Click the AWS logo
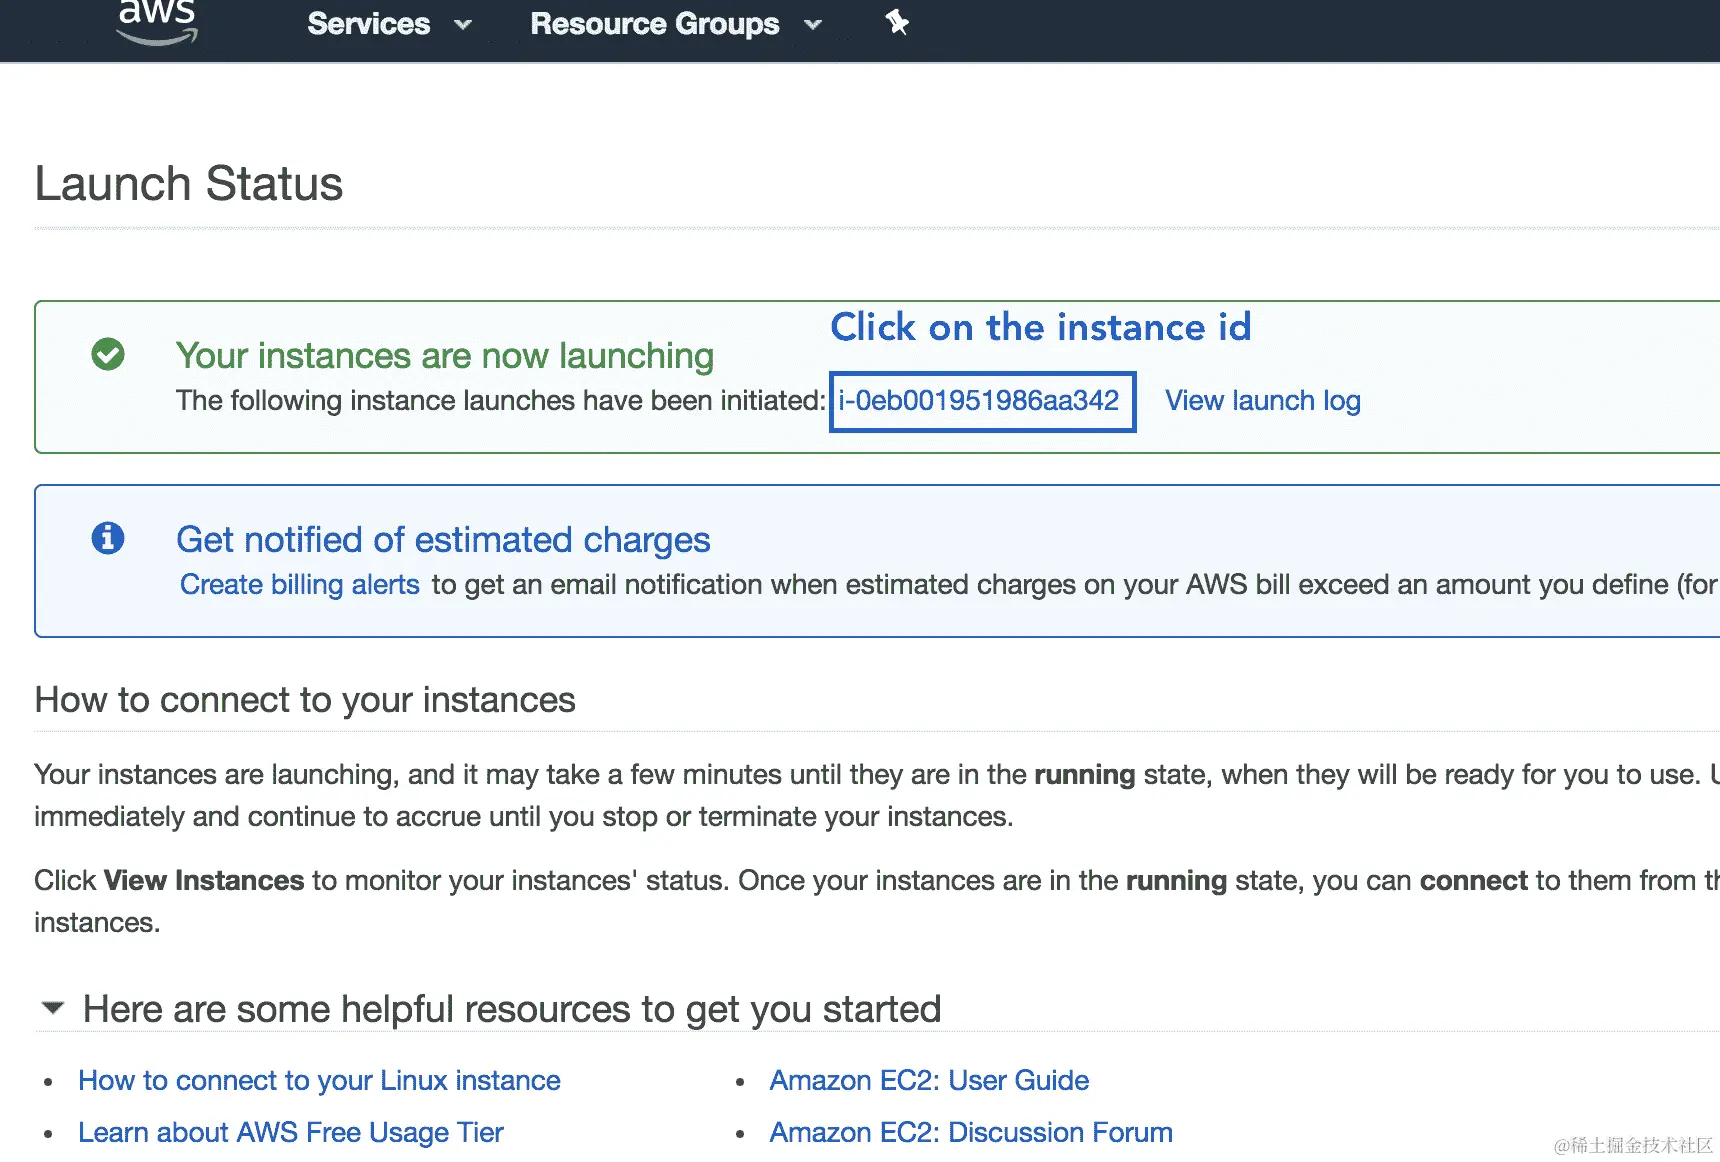 click(157, 22)
